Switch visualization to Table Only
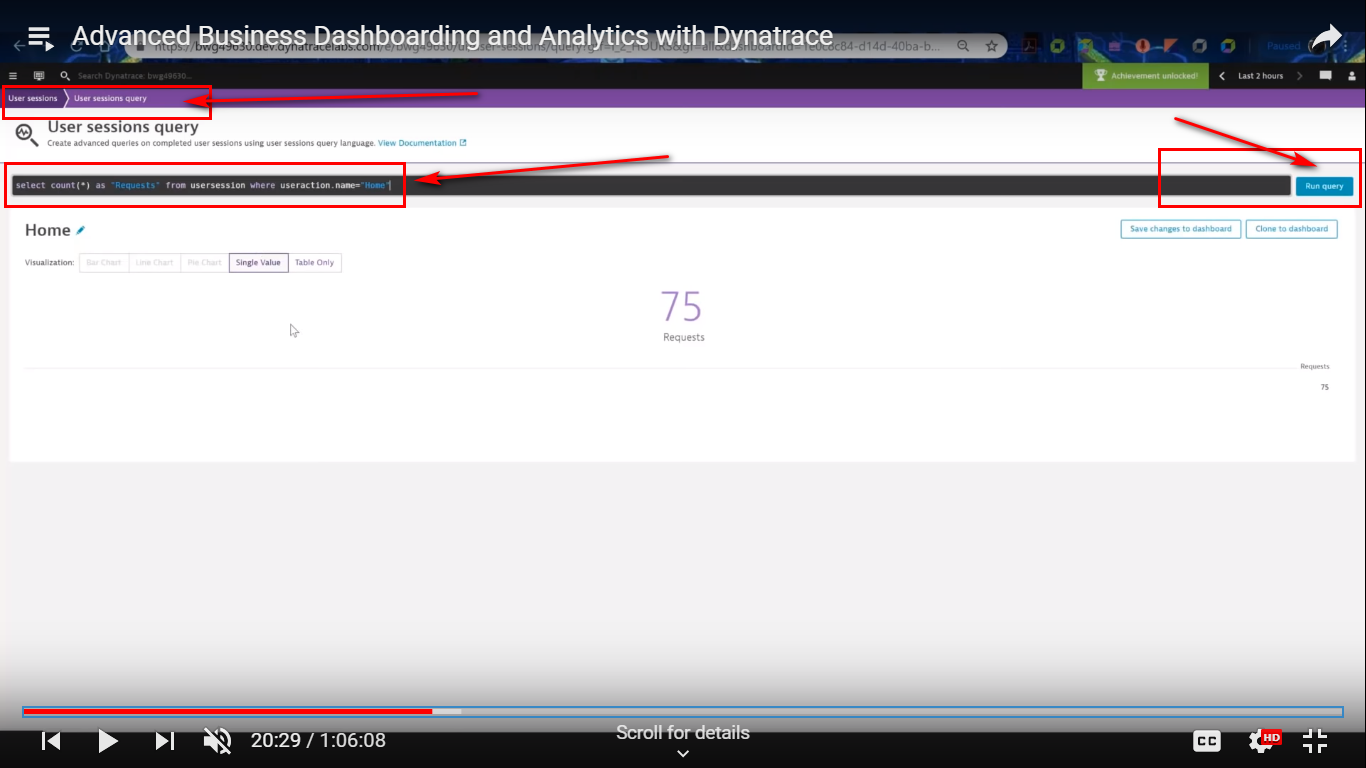Screen dimensions: 1366x768 click(314, 263)
